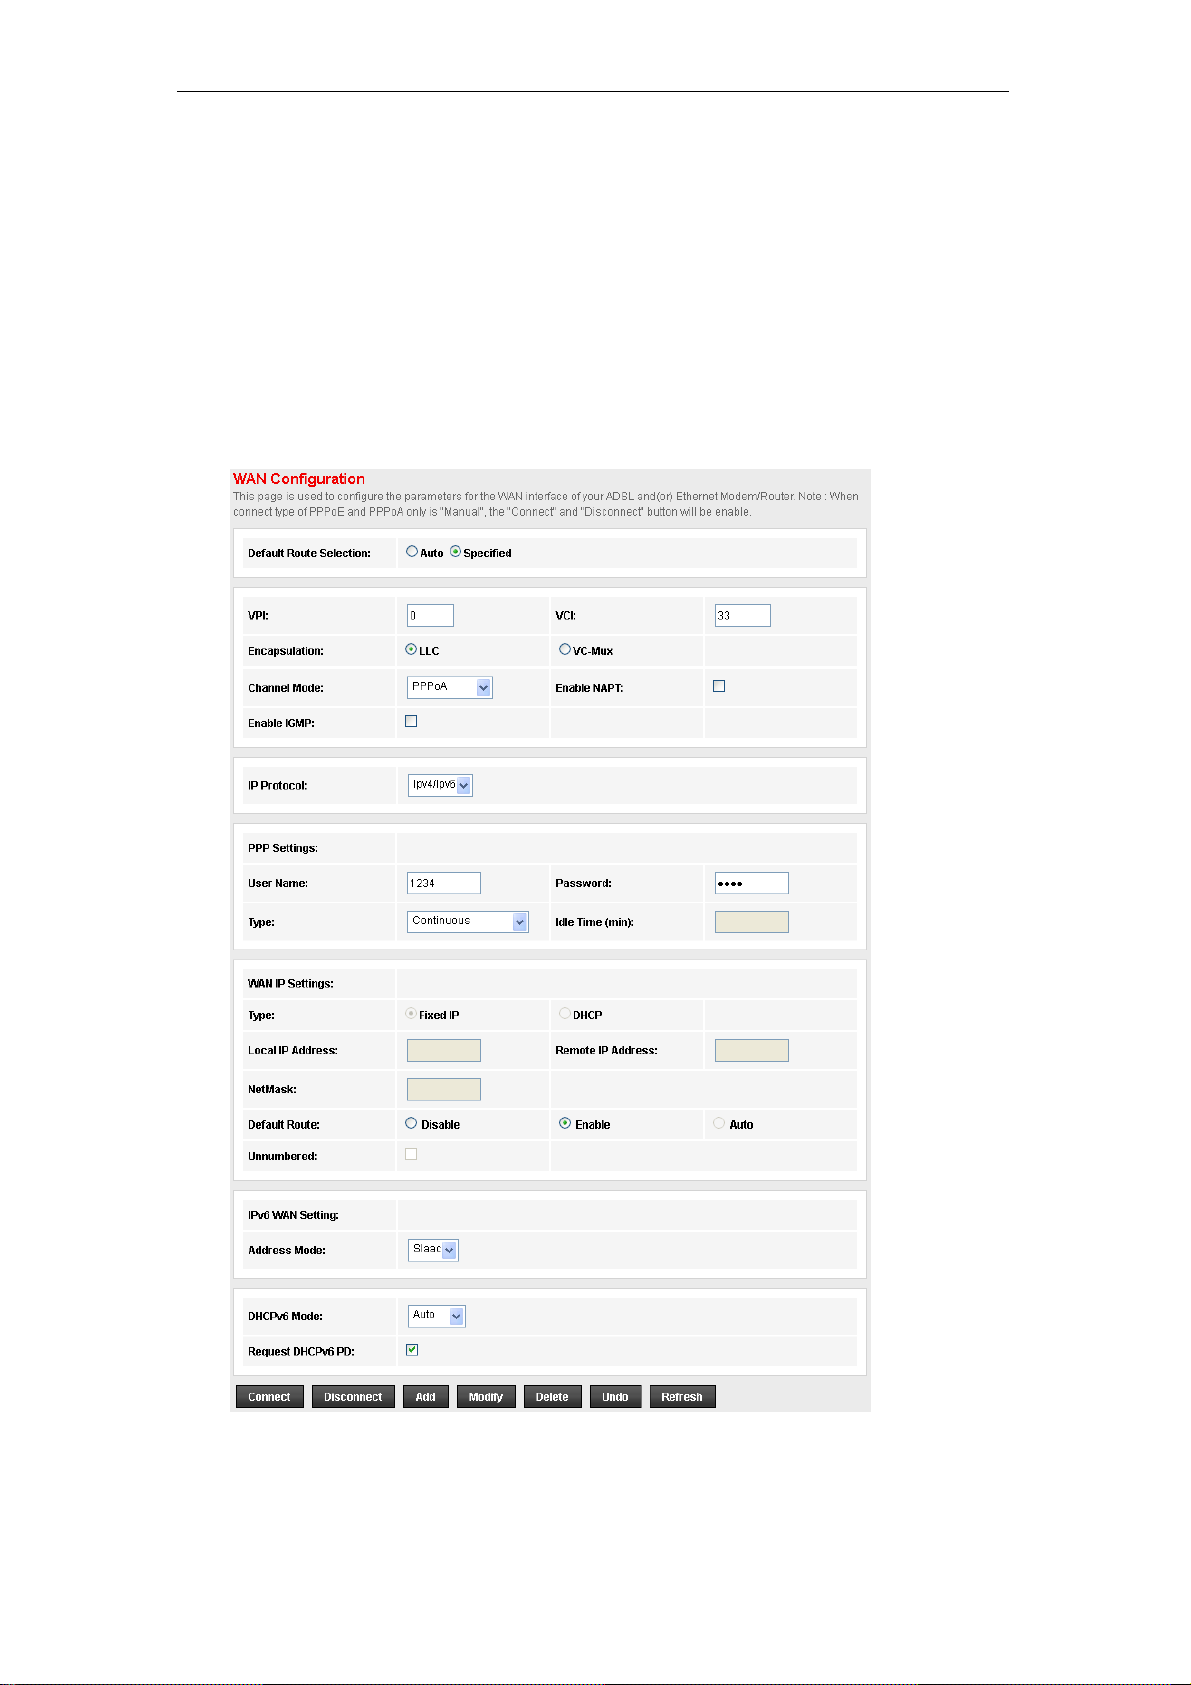Open PPP Type Continuous dropdown
The image size is (1191, 1685).
(468, 922)
